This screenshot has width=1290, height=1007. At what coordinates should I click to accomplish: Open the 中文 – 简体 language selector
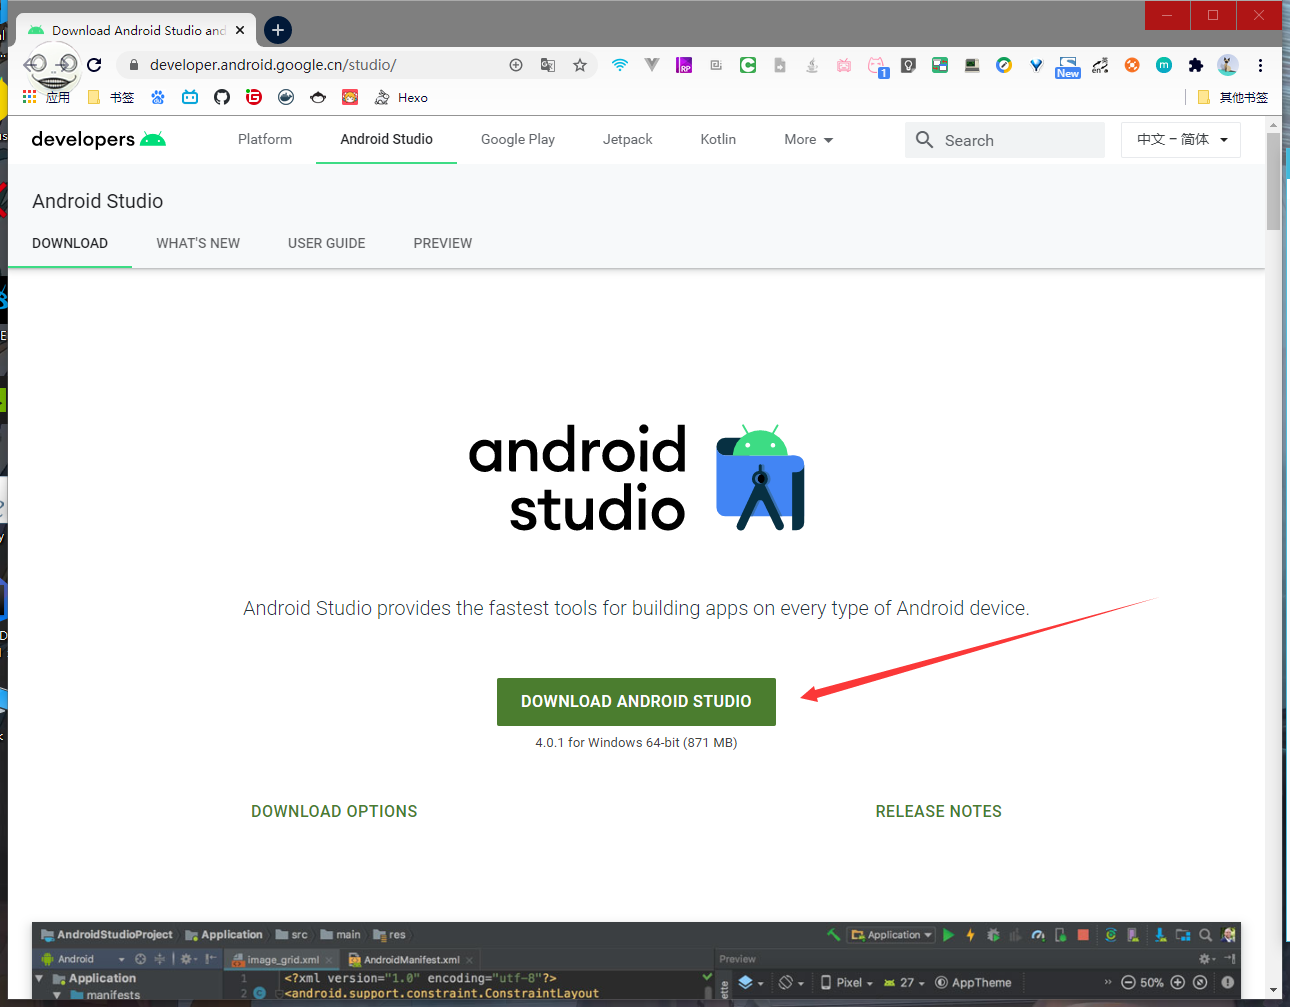pos(1181,140)
